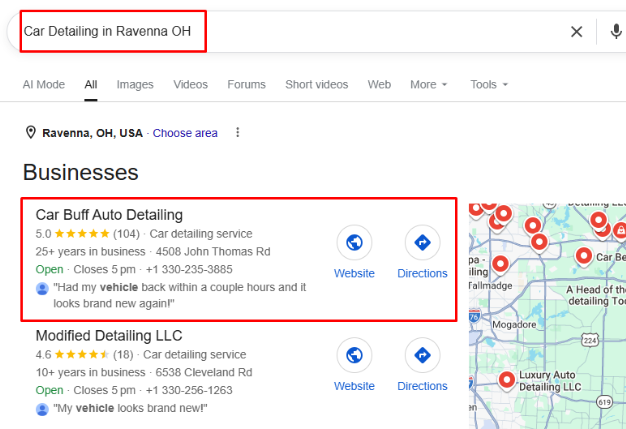Open the Videos tab
The image size is (626, 429).
(x=190, y=85)
